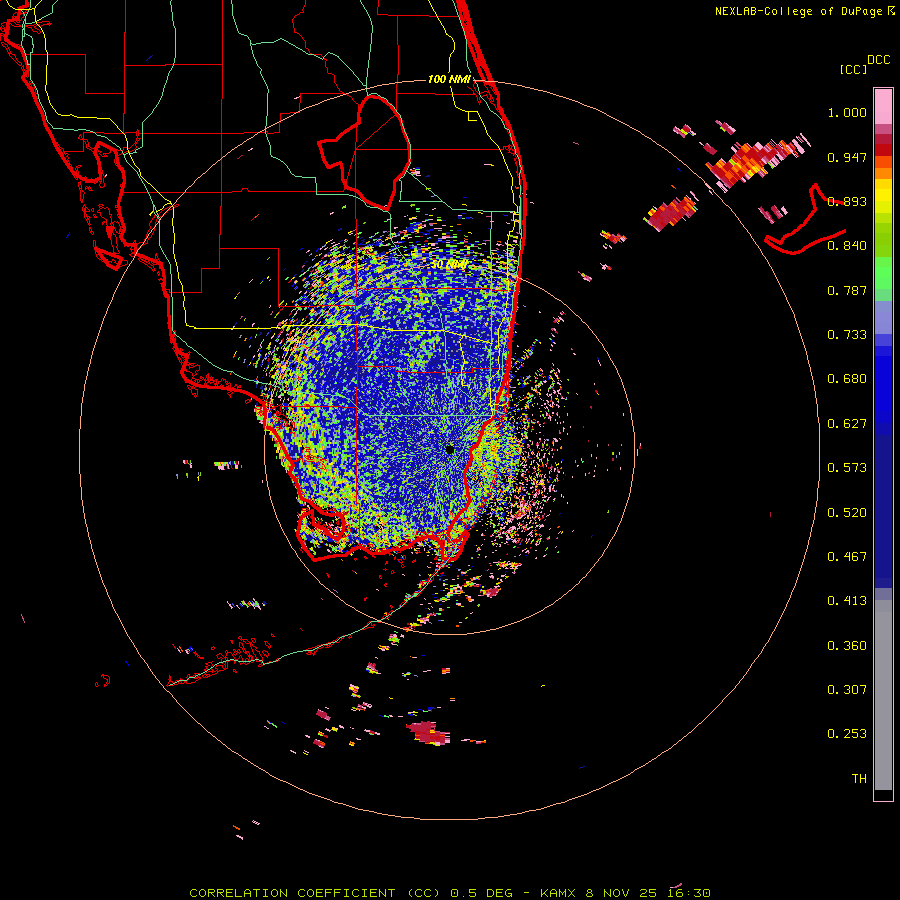Click the TH threshold legend label
The height and width of the screenshot is (900, 900).
click(859, 779)
